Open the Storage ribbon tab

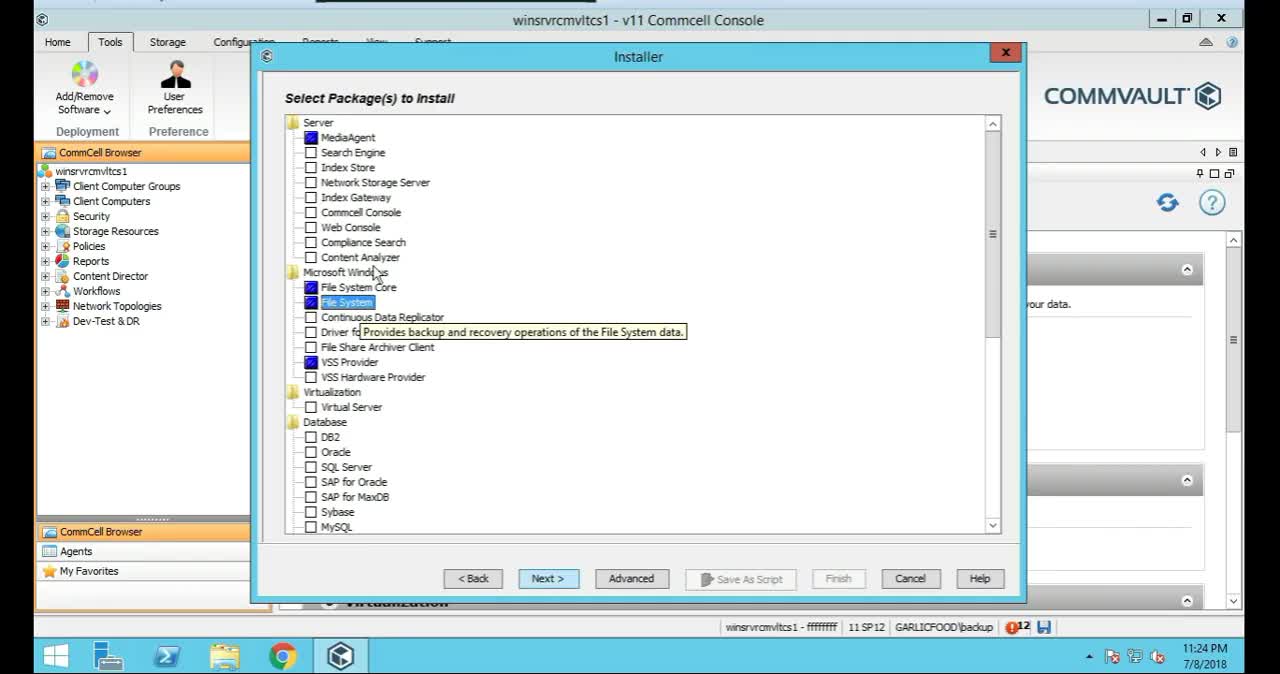pyautogui.click(x=167, y=42)
